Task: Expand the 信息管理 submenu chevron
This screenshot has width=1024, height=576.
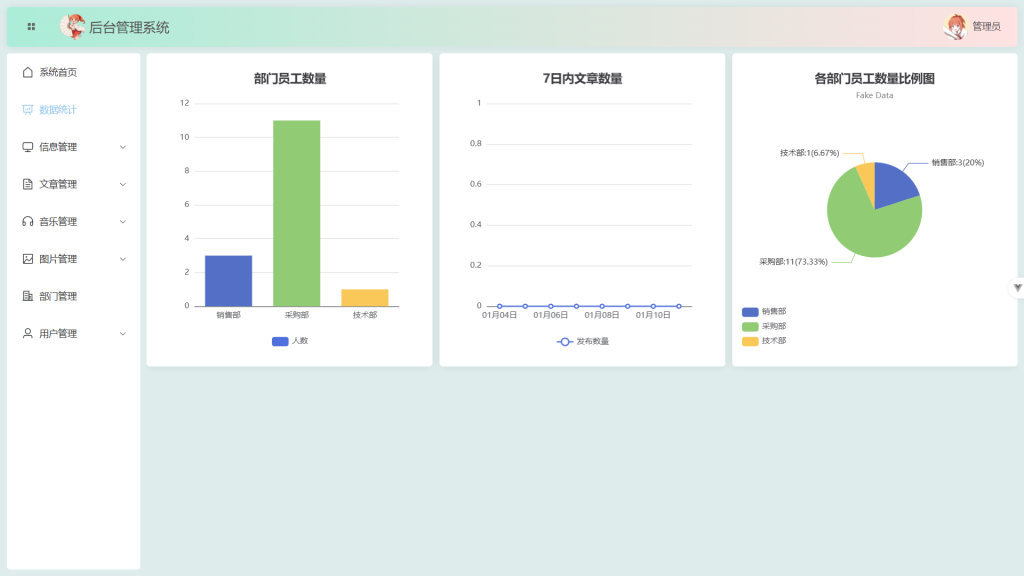Action: tap(123, 147)
